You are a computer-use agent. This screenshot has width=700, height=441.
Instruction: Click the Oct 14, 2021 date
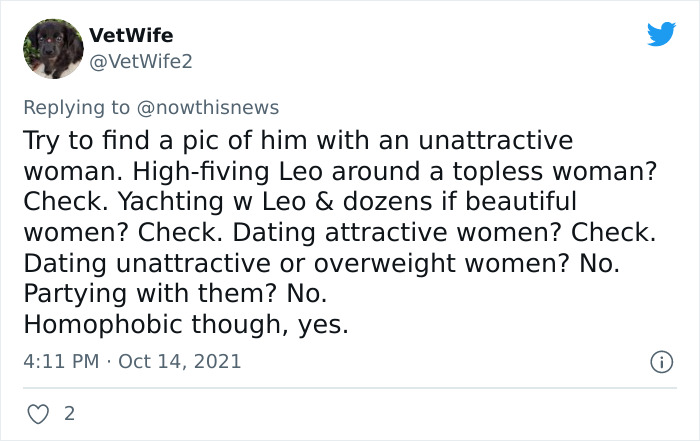coord(180,360)
